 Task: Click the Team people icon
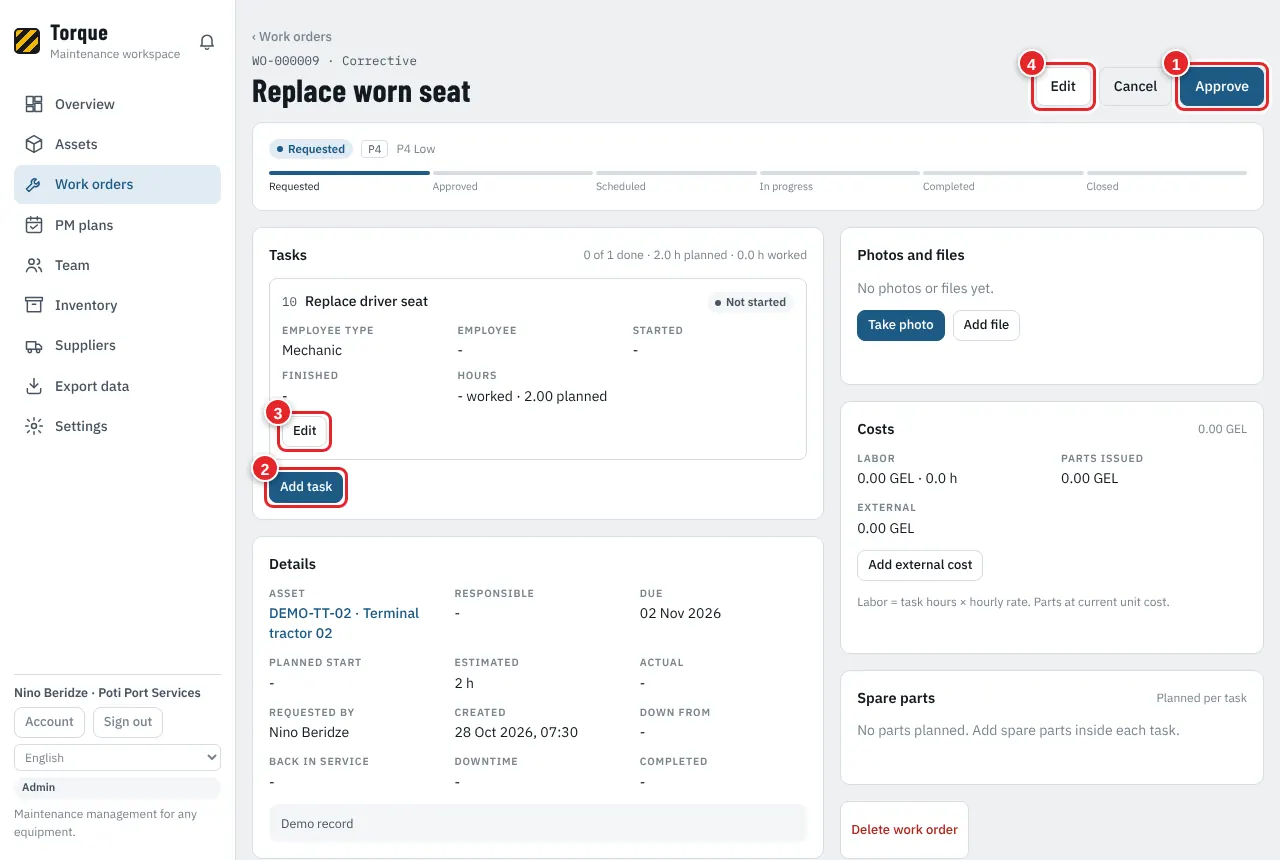point(34,265)
